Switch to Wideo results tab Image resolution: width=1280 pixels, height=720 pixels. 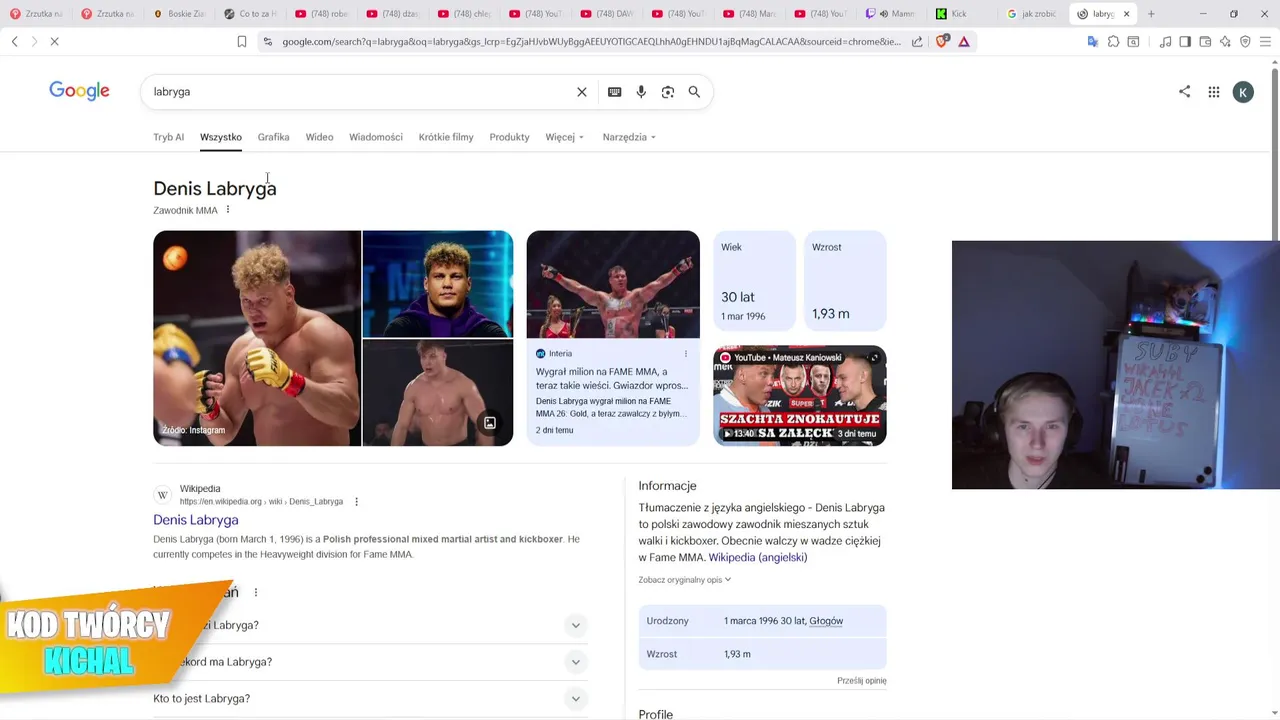pos(319,137)
